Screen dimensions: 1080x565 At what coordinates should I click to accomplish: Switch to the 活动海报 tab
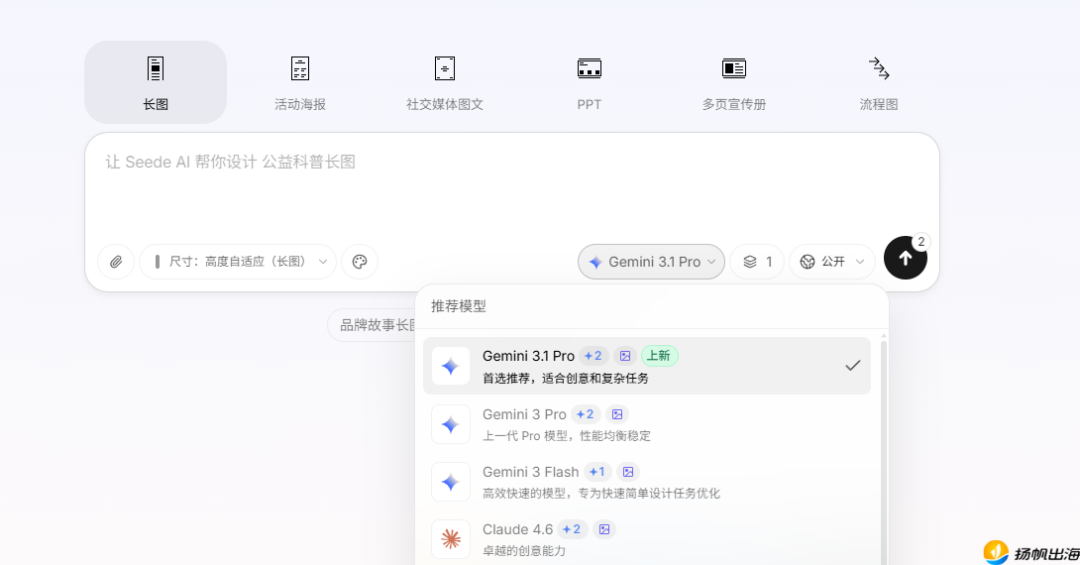[300, 83]
